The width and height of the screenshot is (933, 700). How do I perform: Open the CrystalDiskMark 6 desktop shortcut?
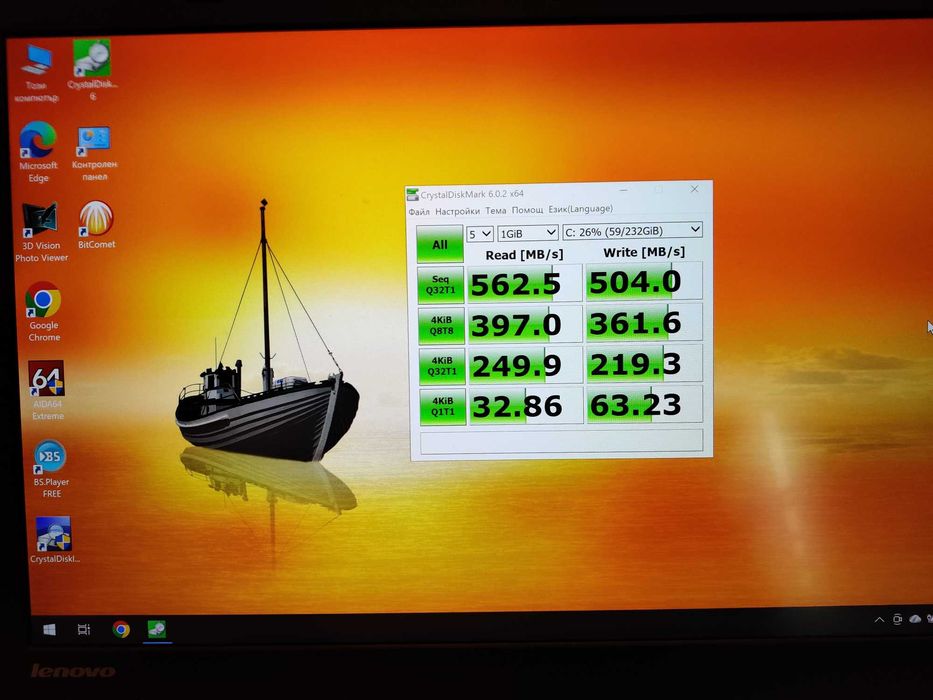(92, 70)
